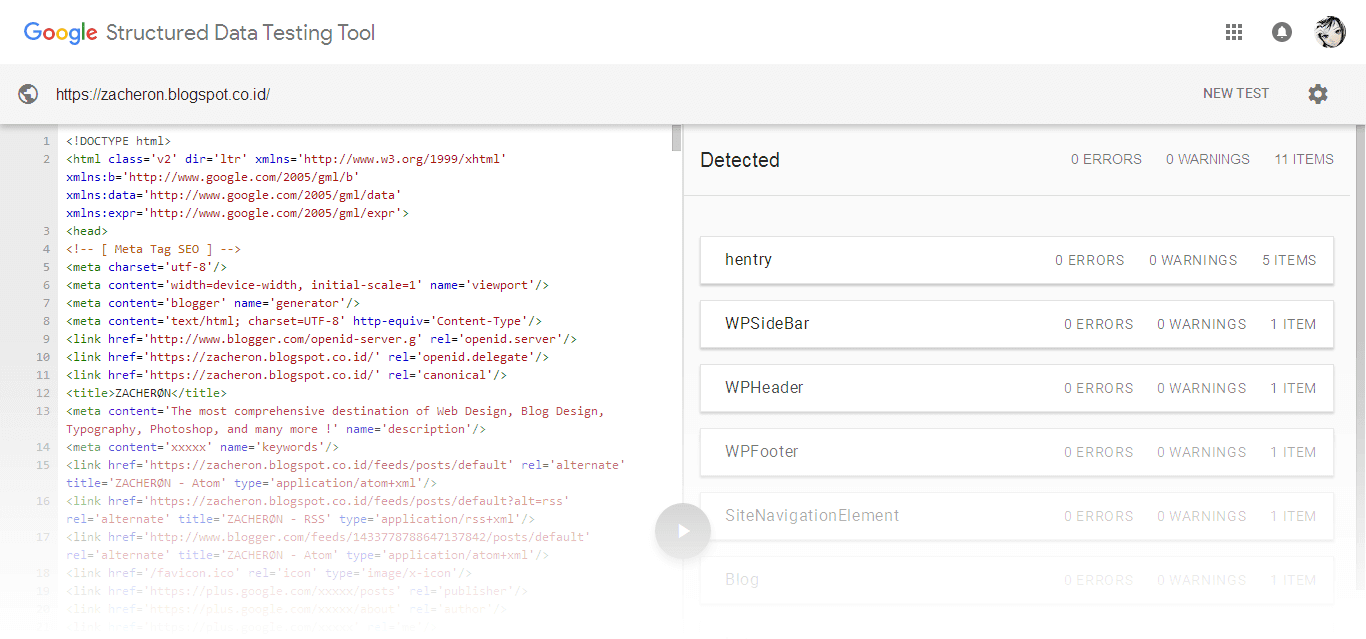
Task: Click the openid.server link line
Action: tap(322, 339)
